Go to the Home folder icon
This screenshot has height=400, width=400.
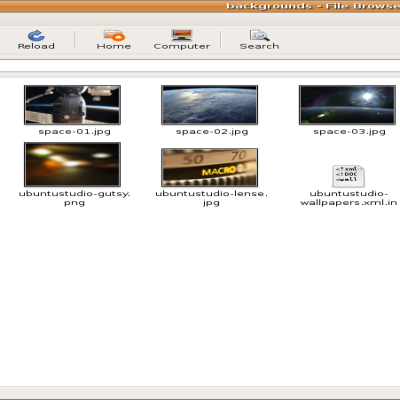click(114, 35)
